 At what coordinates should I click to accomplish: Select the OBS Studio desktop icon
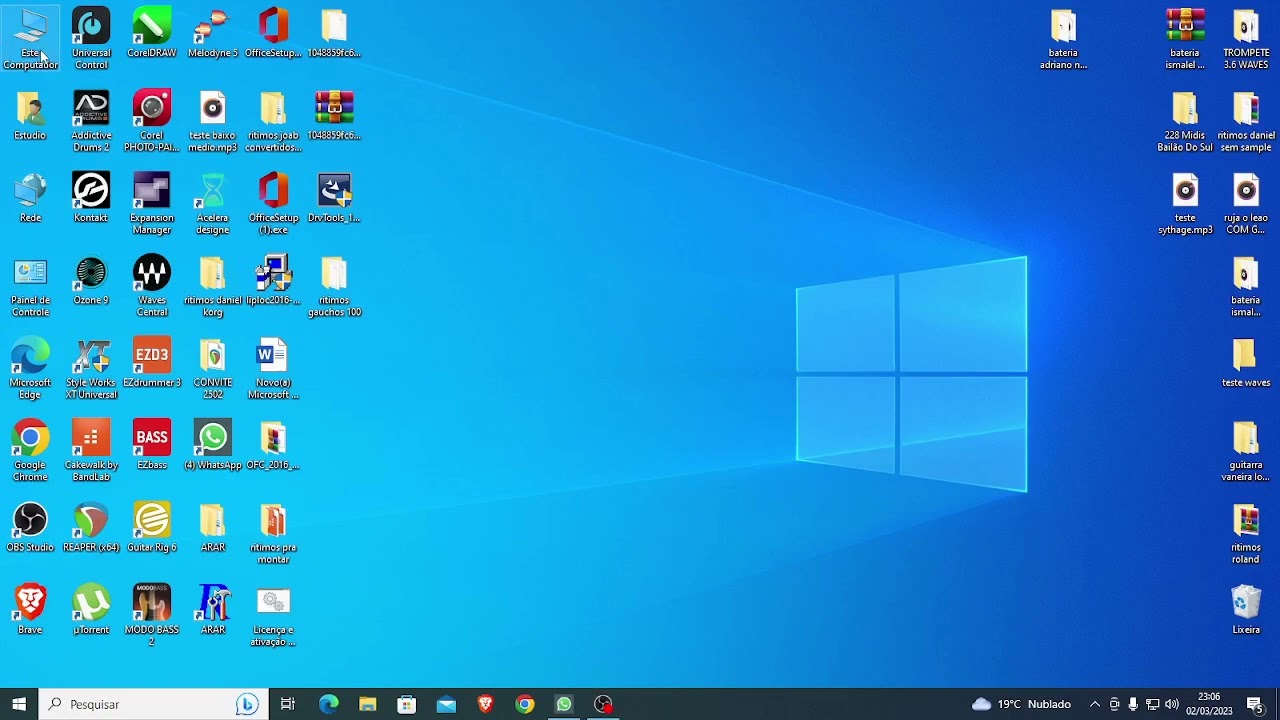[30, 528]
